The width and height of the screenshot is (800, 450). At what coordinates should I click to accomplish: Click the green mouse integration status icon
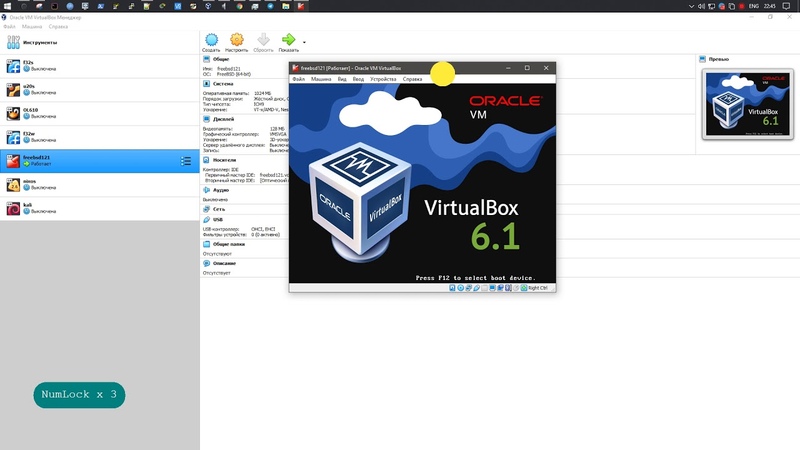pyautogui.click(x=524, y=288)
